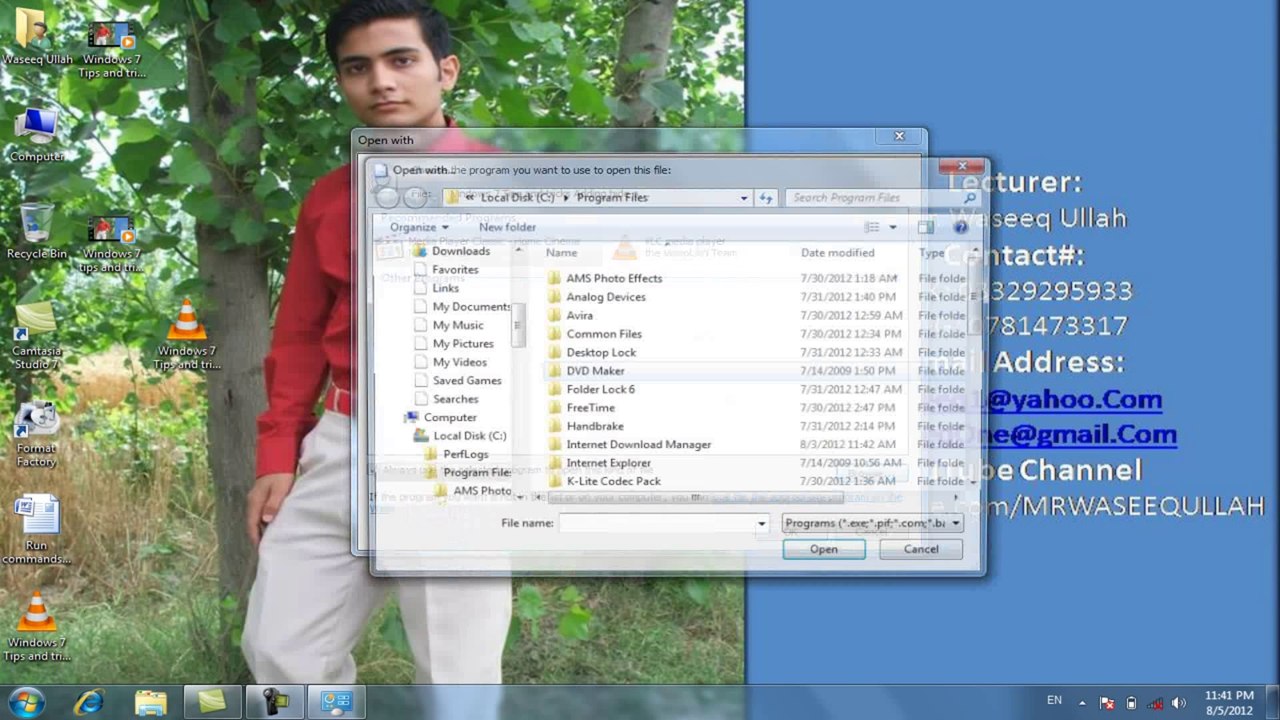
Task: Click the folder icon of AMS Photo Effects
Action: pos(554,278)
